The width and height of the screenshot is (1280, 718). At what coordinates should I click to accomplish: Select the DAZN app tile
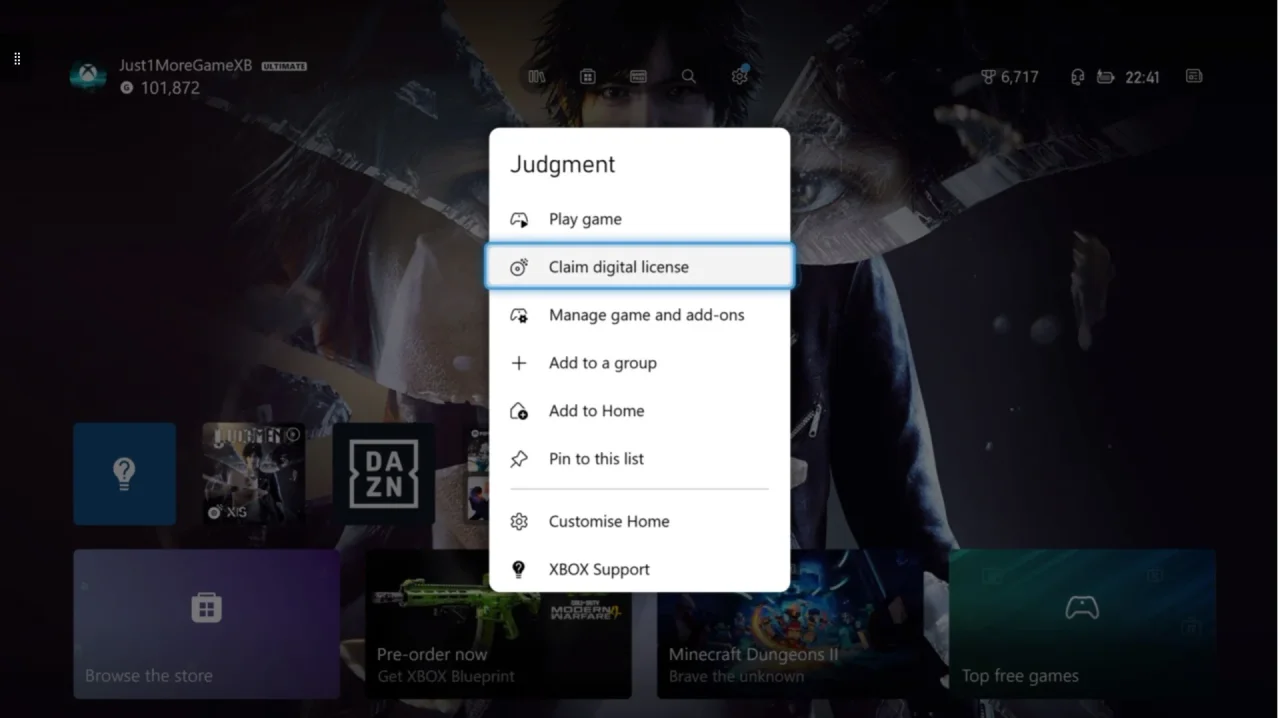384,474
